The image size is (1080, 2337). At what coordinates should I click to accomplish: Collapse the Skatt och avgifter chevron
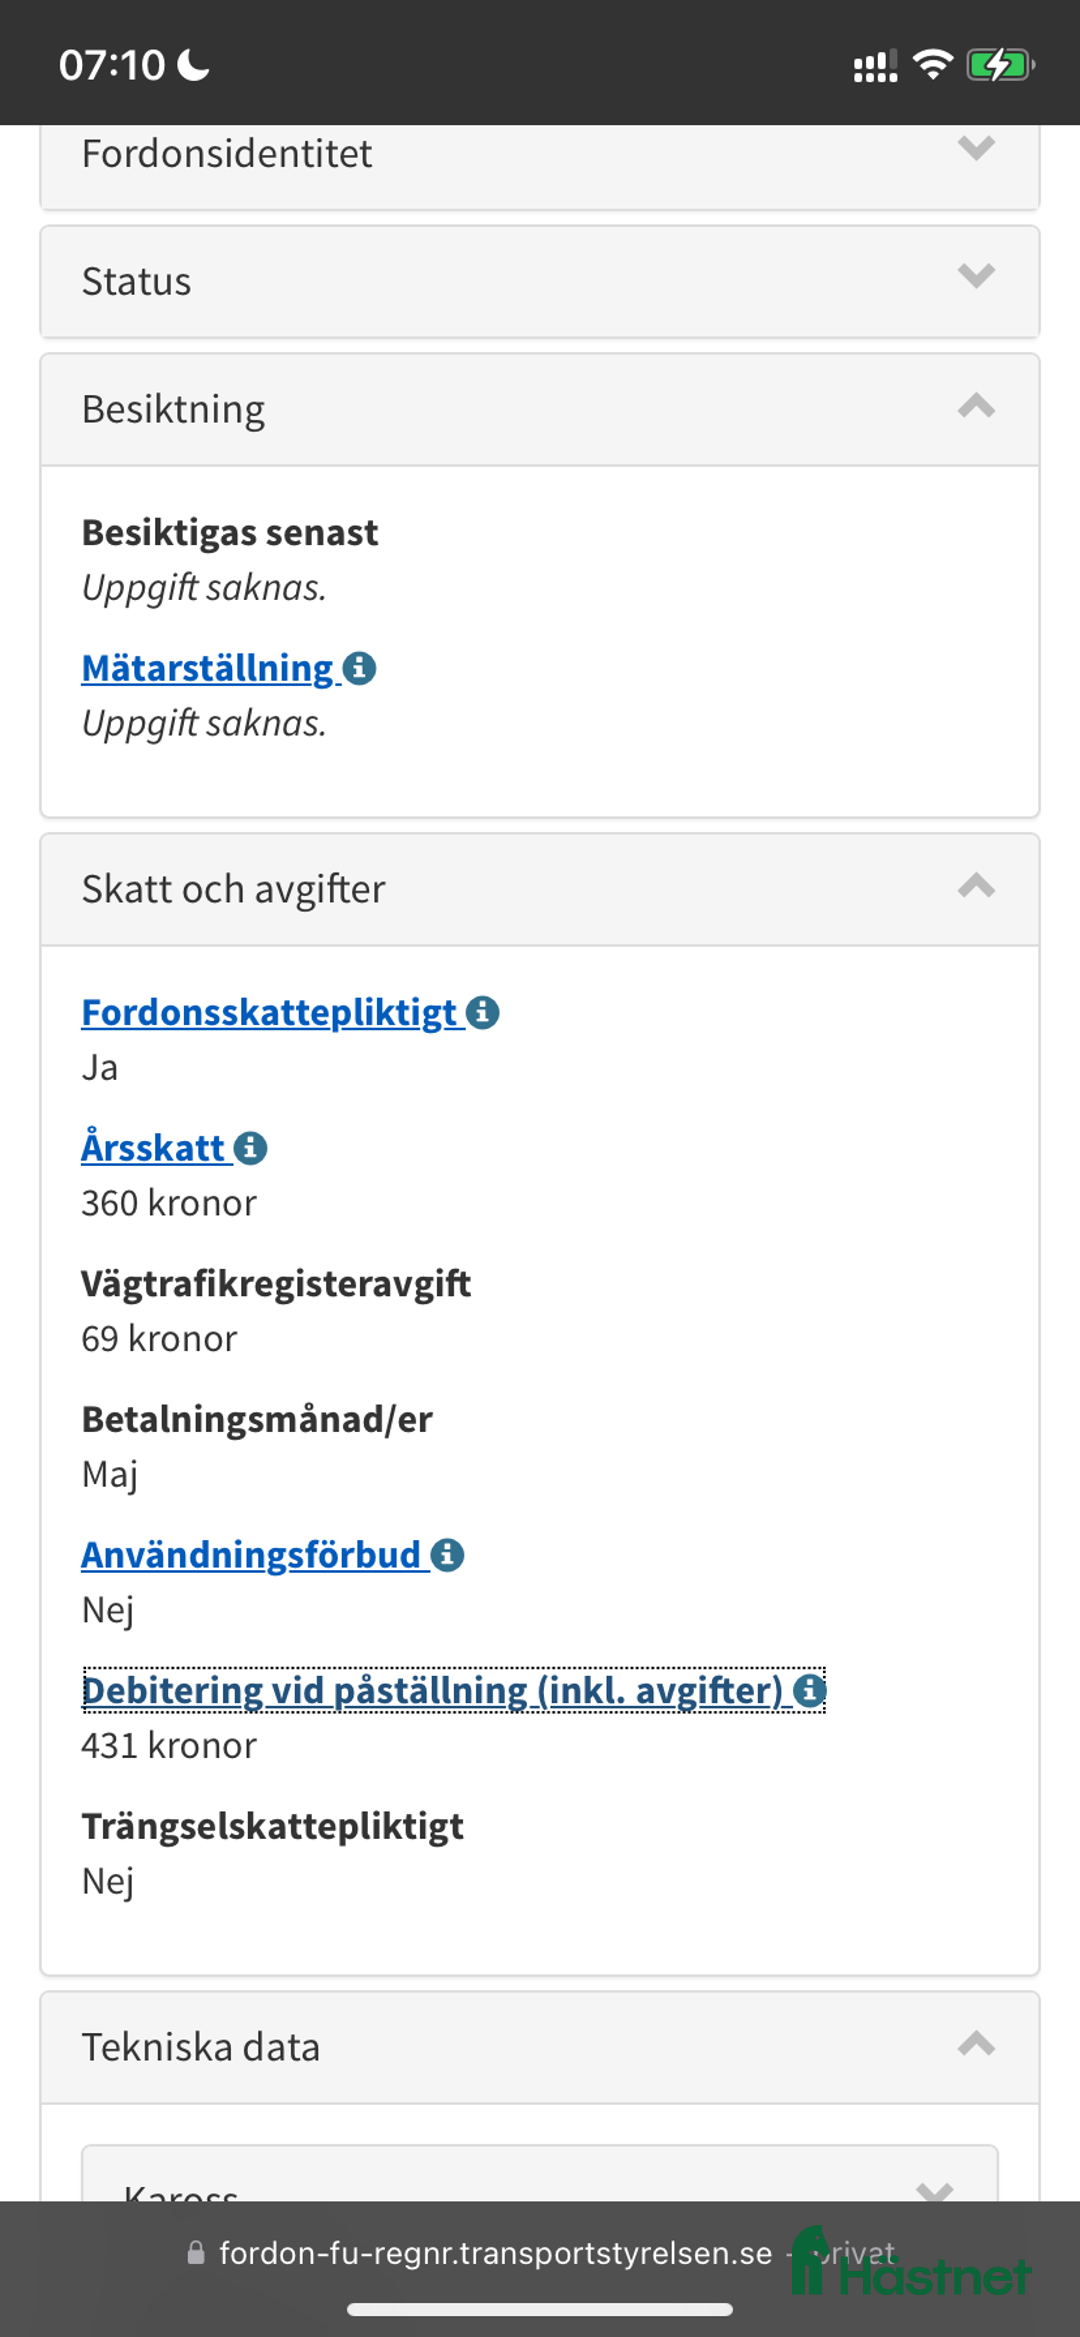[x=976, y=886]
